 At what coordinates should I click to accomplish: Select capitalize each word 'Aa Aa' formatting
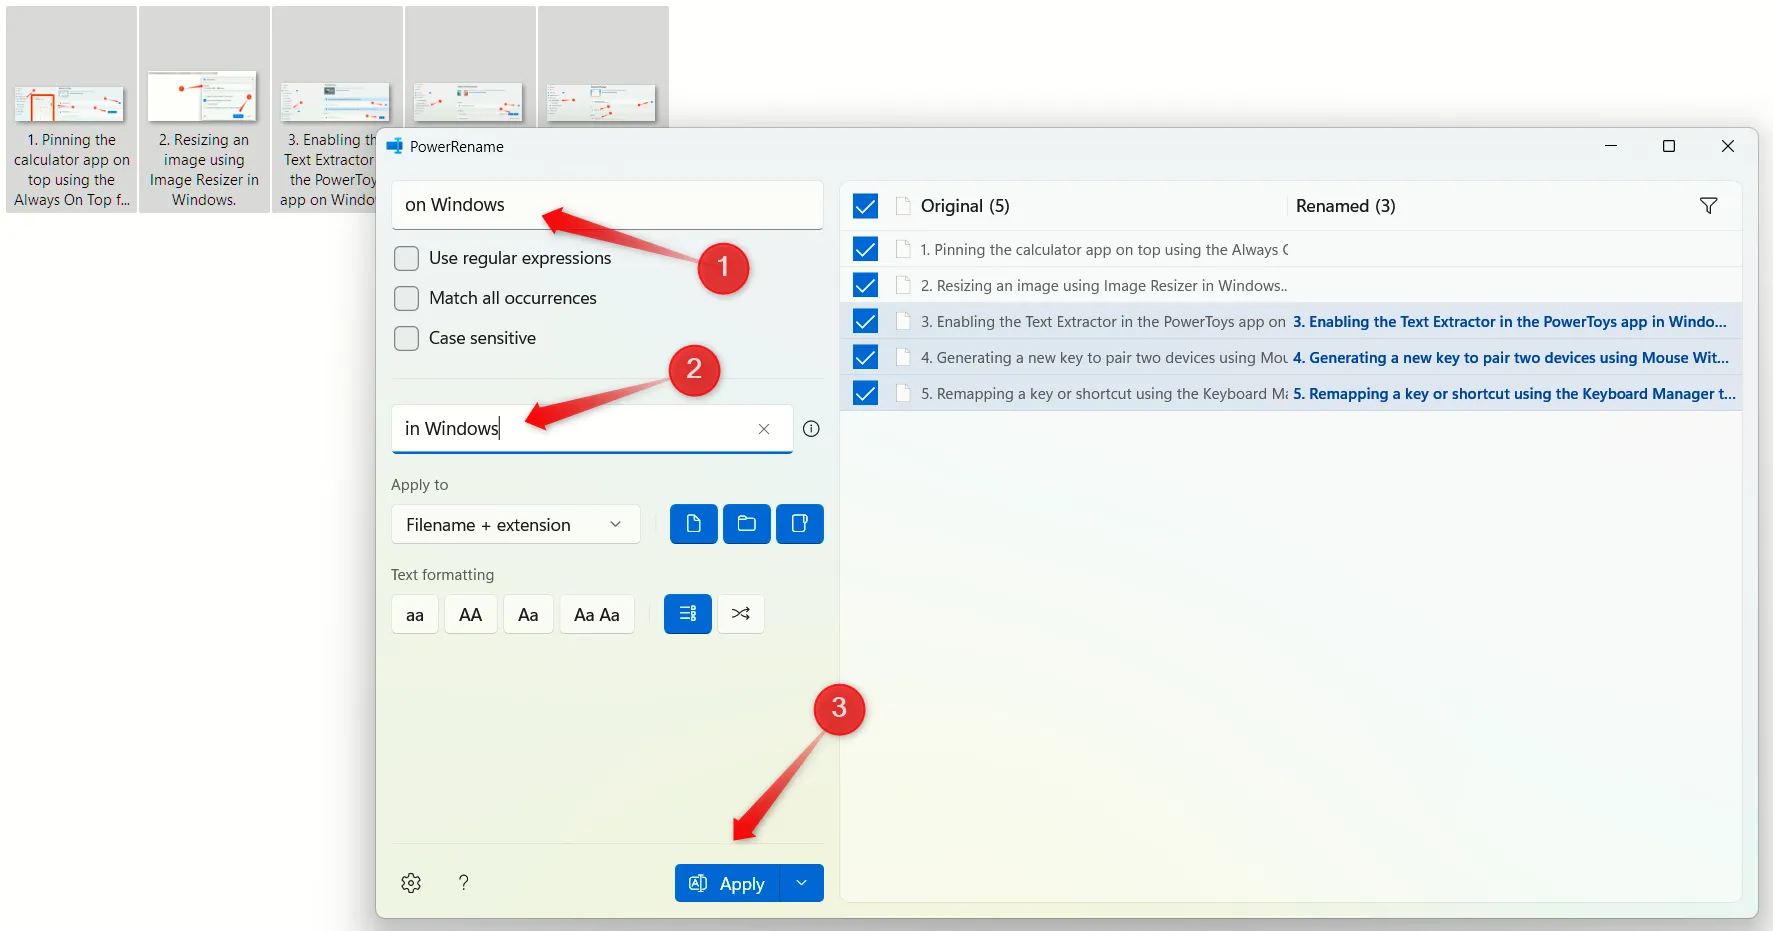click(x=597, y=614)
